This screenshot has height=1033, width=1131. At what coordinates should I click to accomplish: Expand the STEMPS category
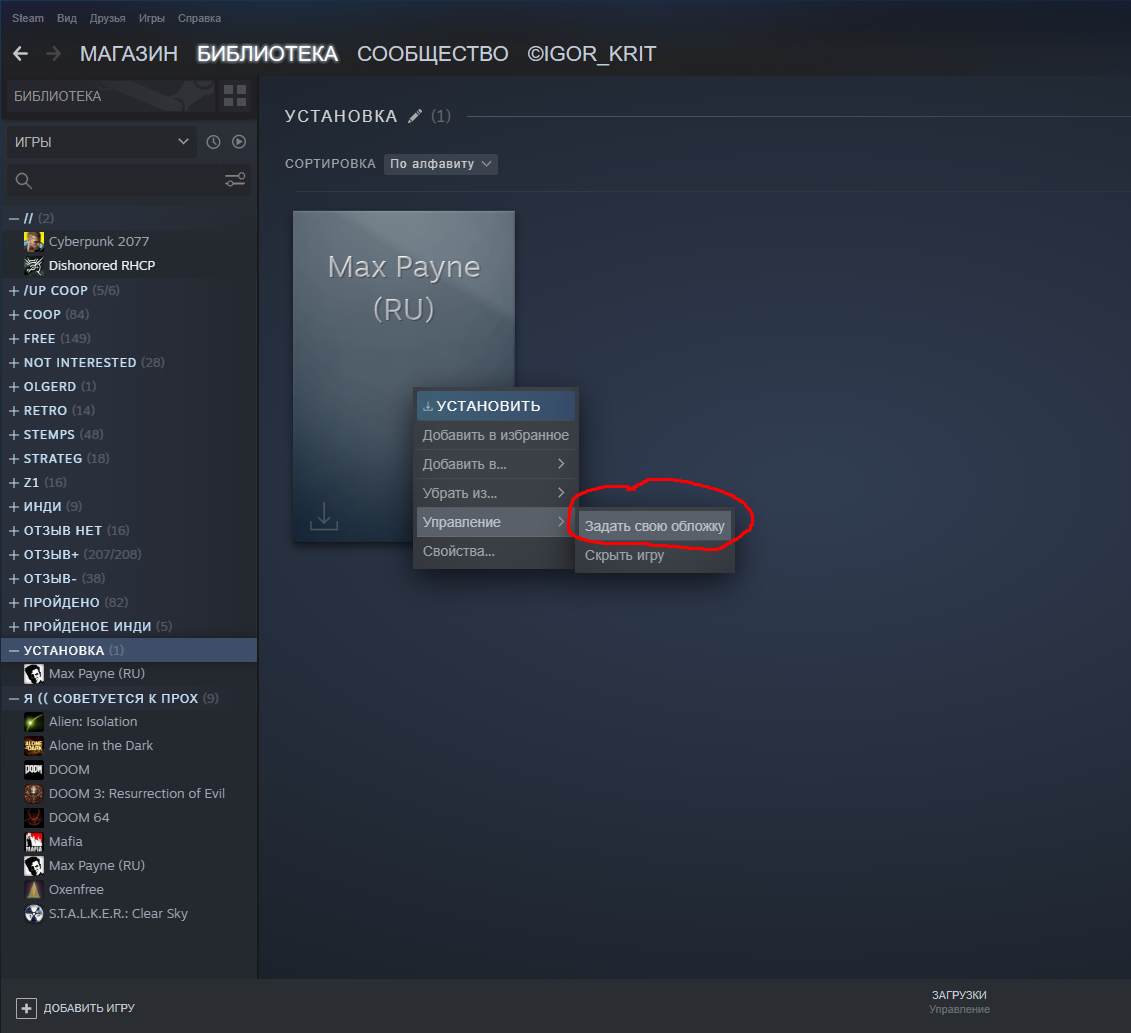(14, 434)
